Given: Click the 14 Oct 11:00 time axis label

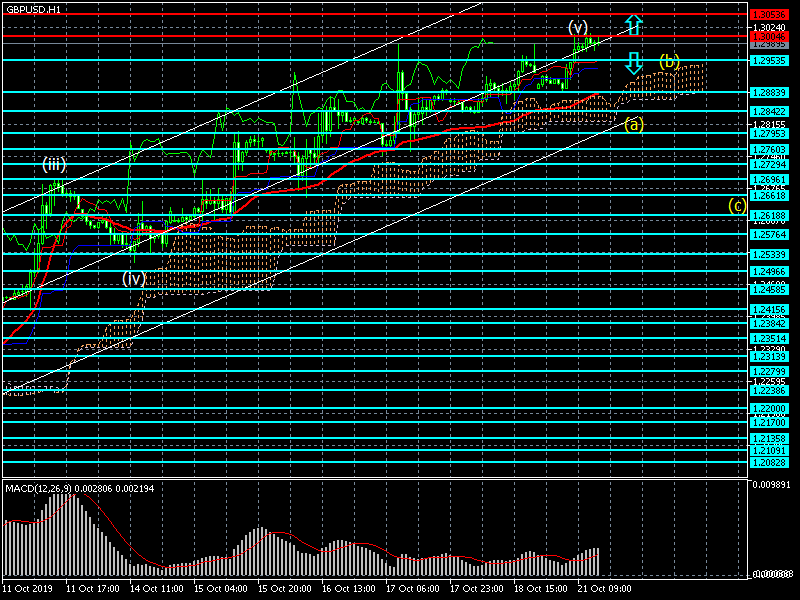Looking at the screenshot, I should 156,589.
